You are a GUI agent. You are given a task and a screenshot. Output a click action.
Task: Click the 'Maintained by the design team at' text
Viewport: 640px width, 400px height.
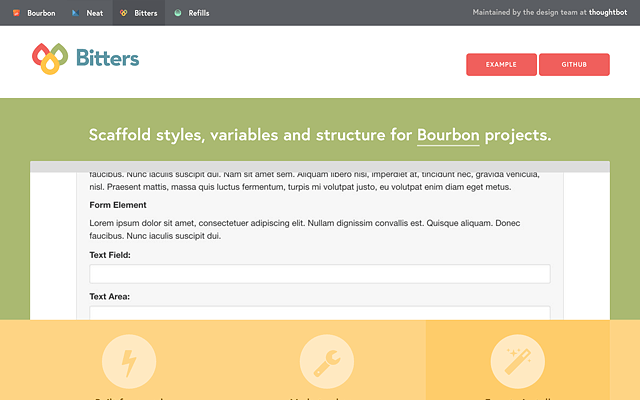pyautogui.click(x=529, y=13)
